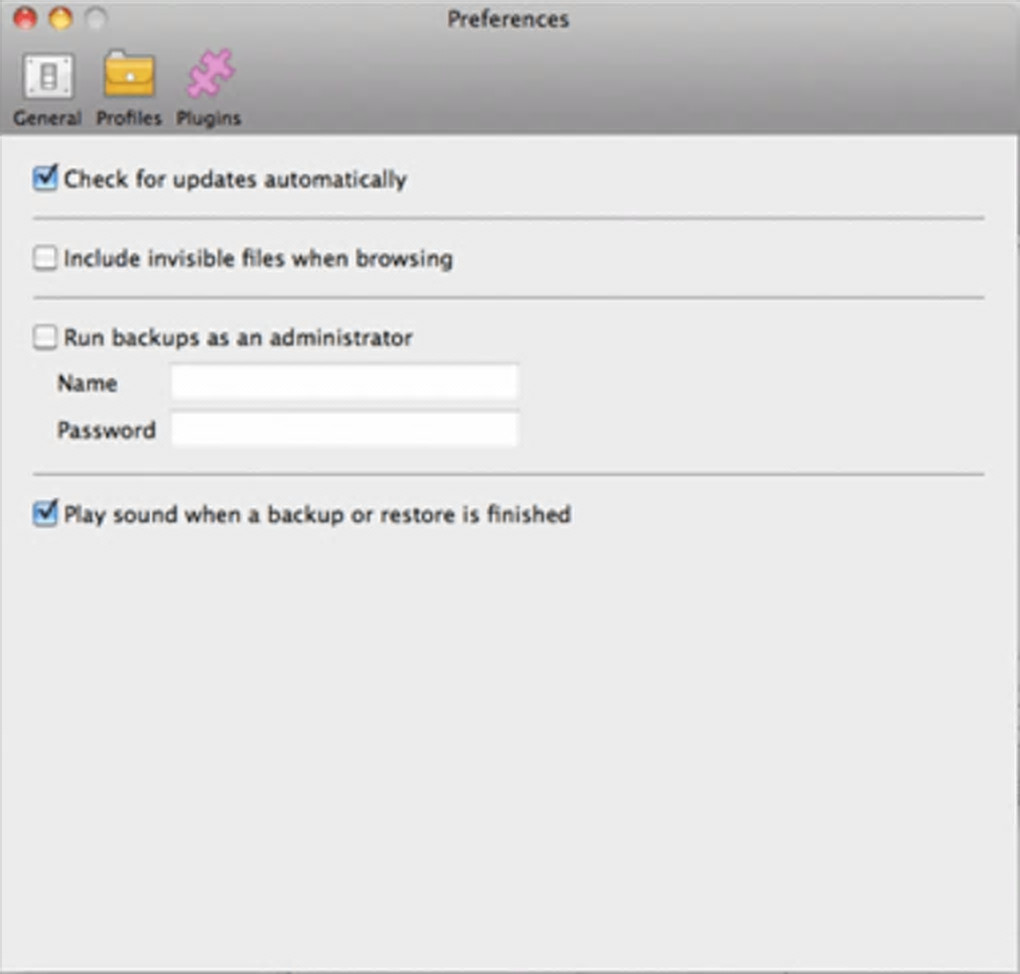
Task: Click the Password label
Action: coord(107,430)
